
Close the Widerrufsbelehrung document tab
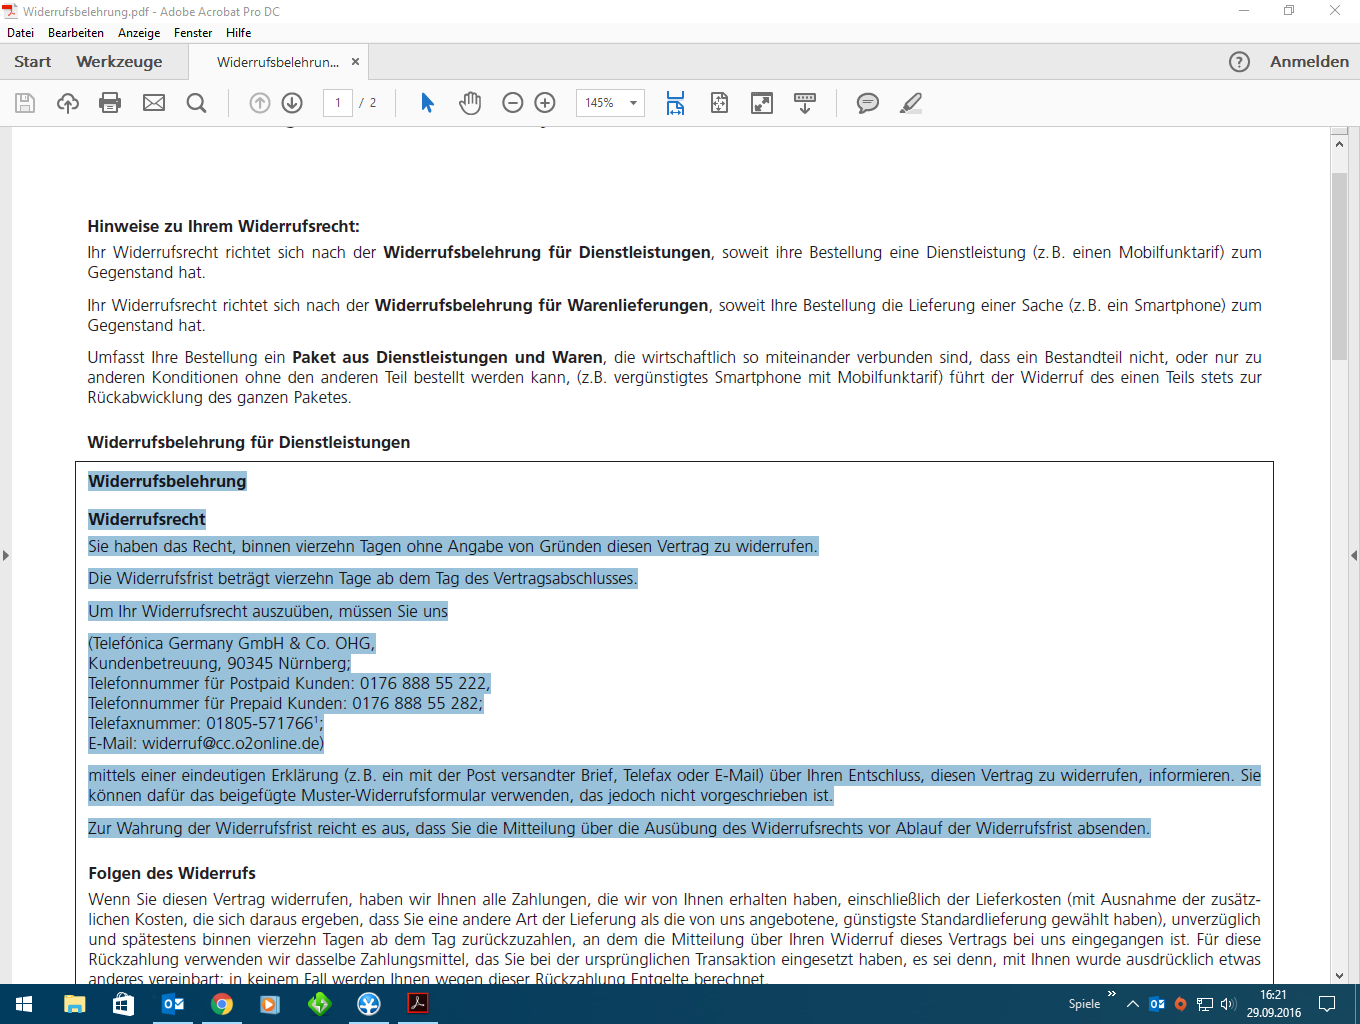(x=355, y=62)
